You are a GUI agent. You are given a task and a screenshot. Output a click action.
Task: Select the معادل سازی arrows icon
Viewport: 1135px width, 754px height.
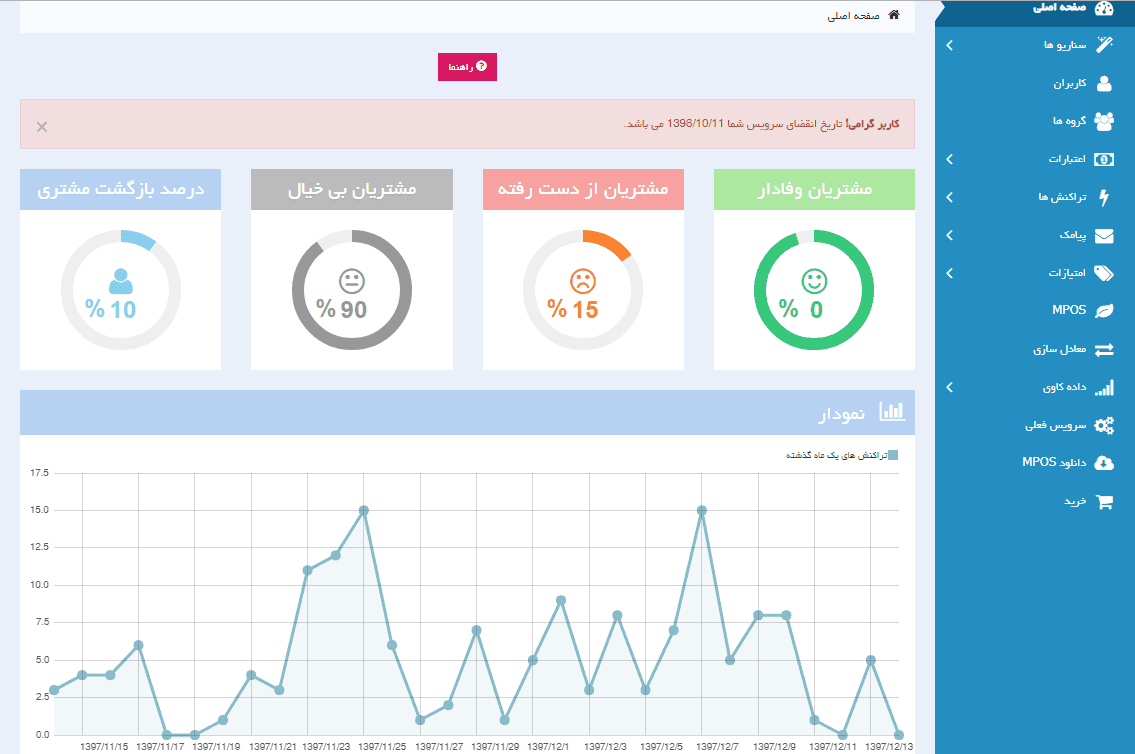[1105, 349]
